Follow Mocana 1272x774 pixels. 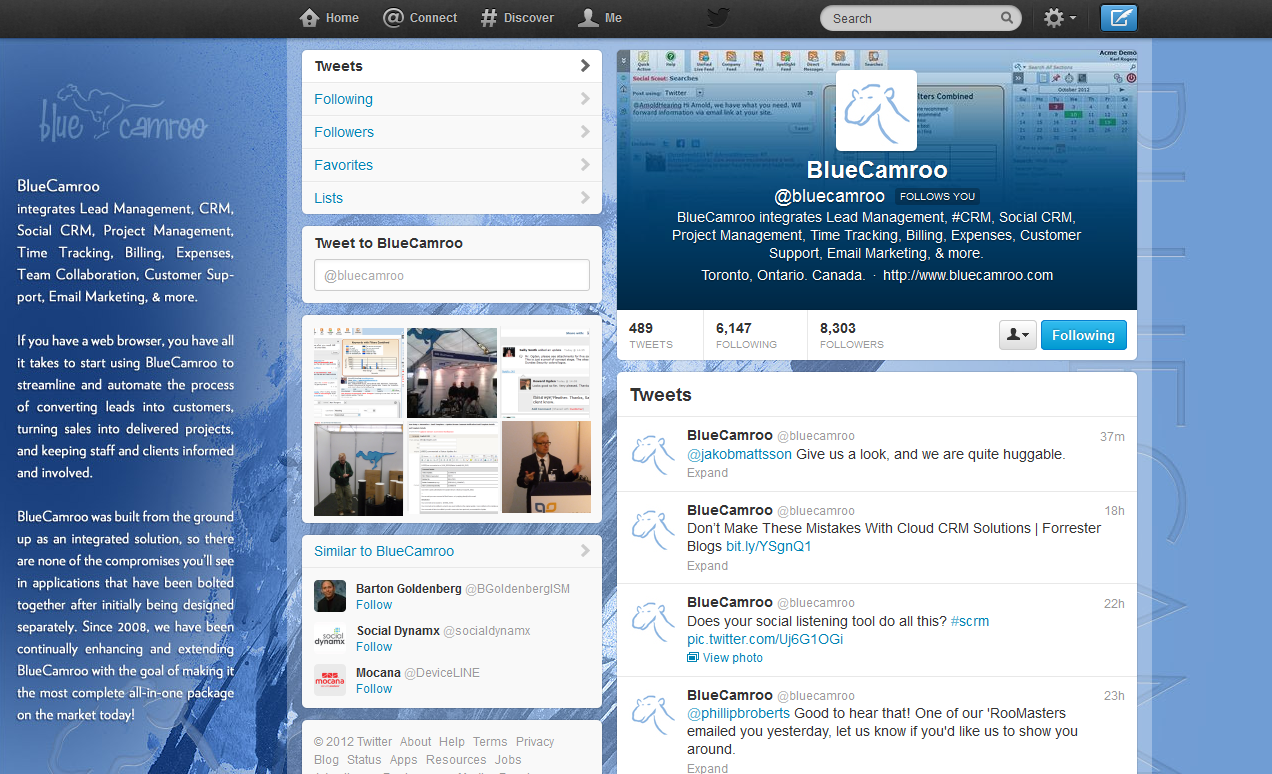click(x=374, y=689)
